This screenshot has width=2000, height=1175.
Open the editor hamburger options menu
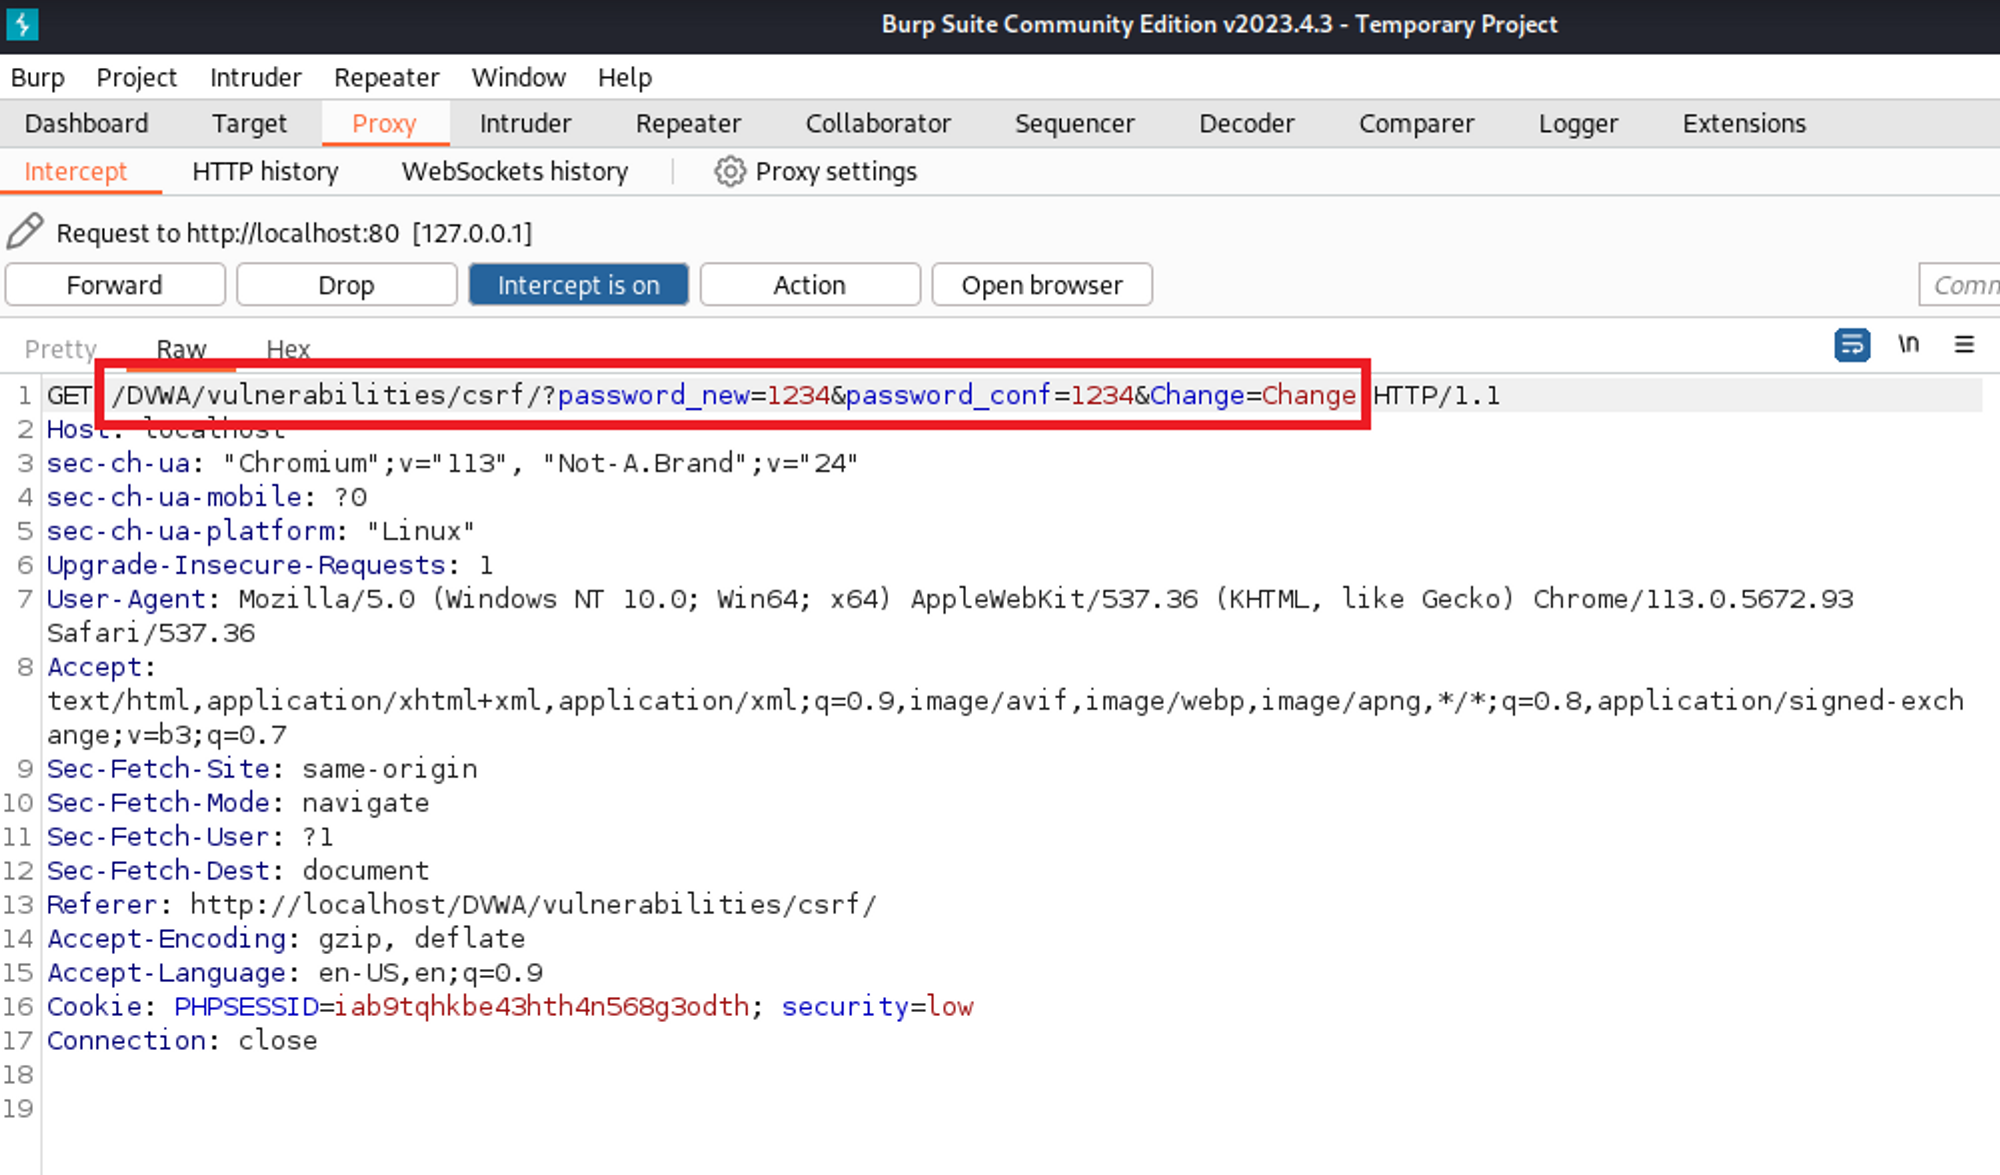coord(1964,345)
